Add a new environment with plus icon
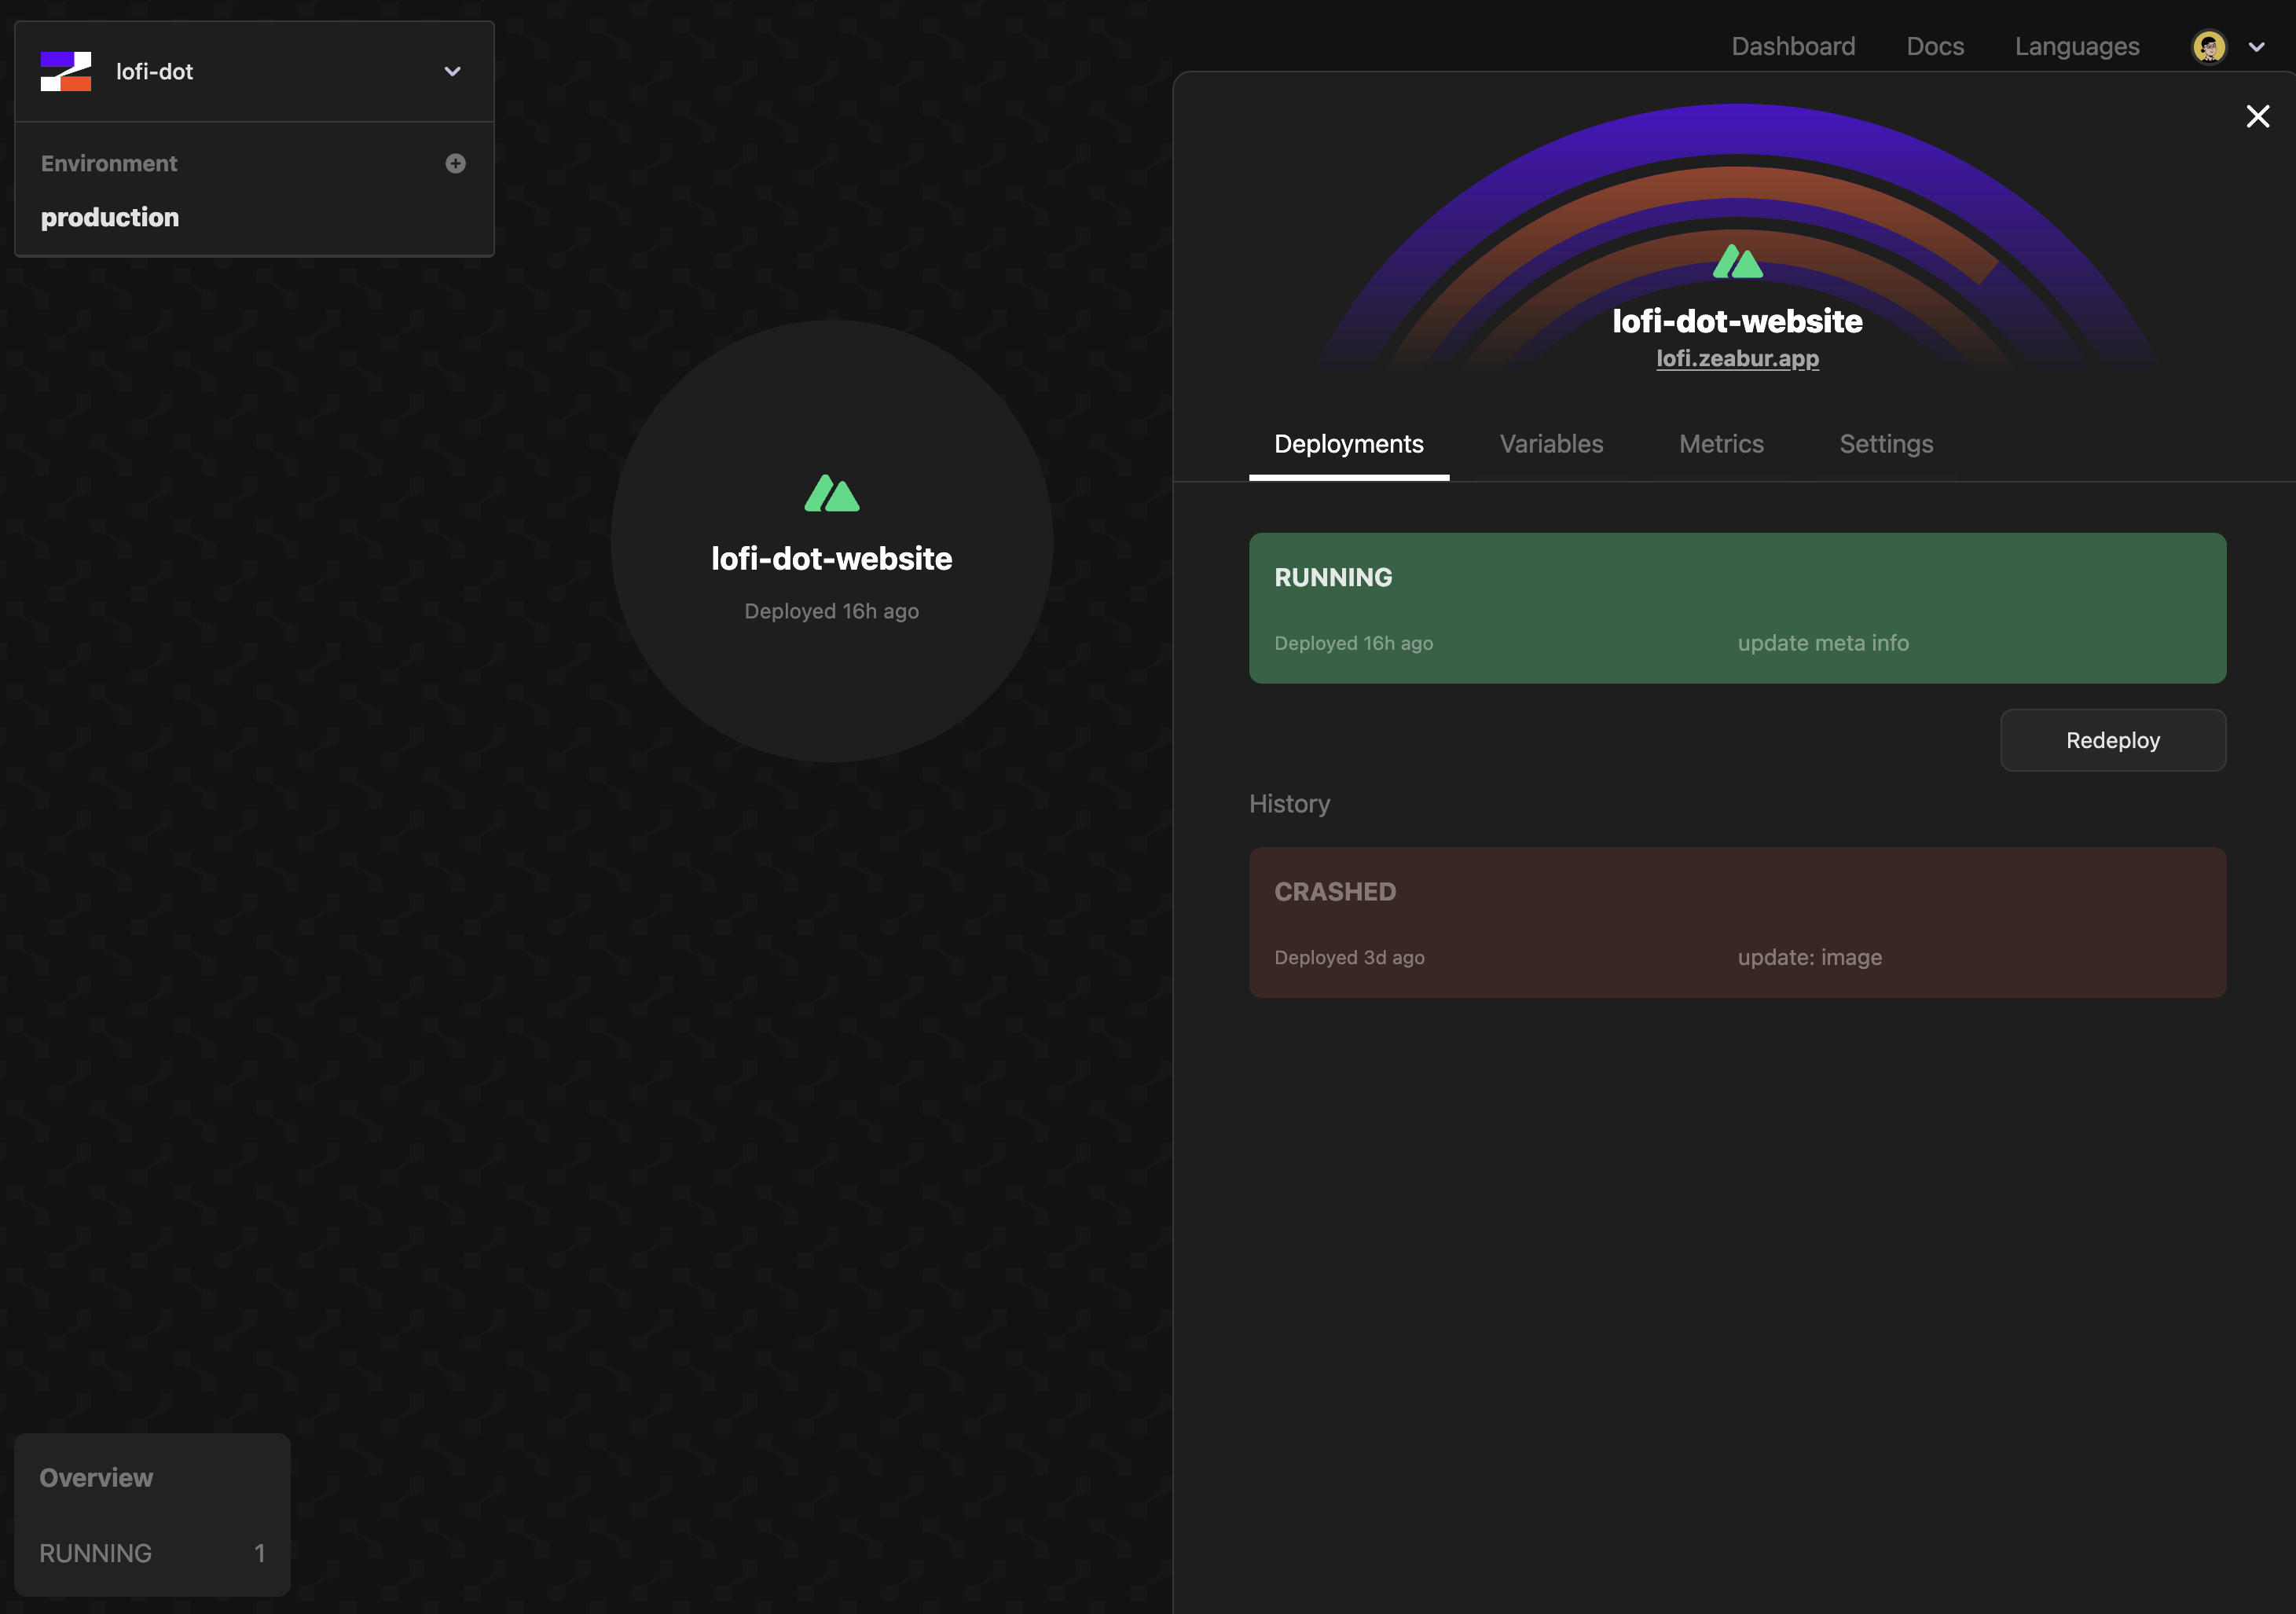Screen dimensions: 2296x1614 [x=455, y=163]
